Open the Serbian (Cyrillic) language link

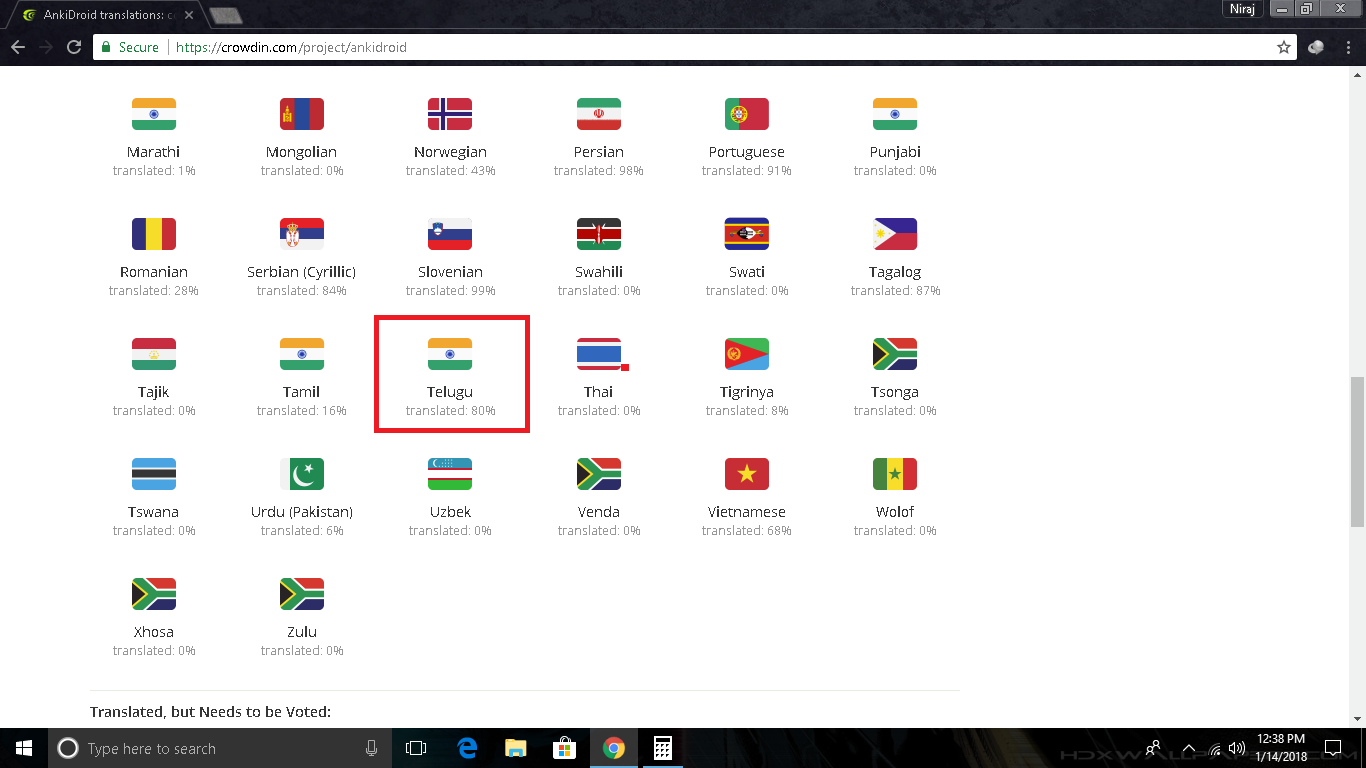pyautogui.click(x=302, y=272)
